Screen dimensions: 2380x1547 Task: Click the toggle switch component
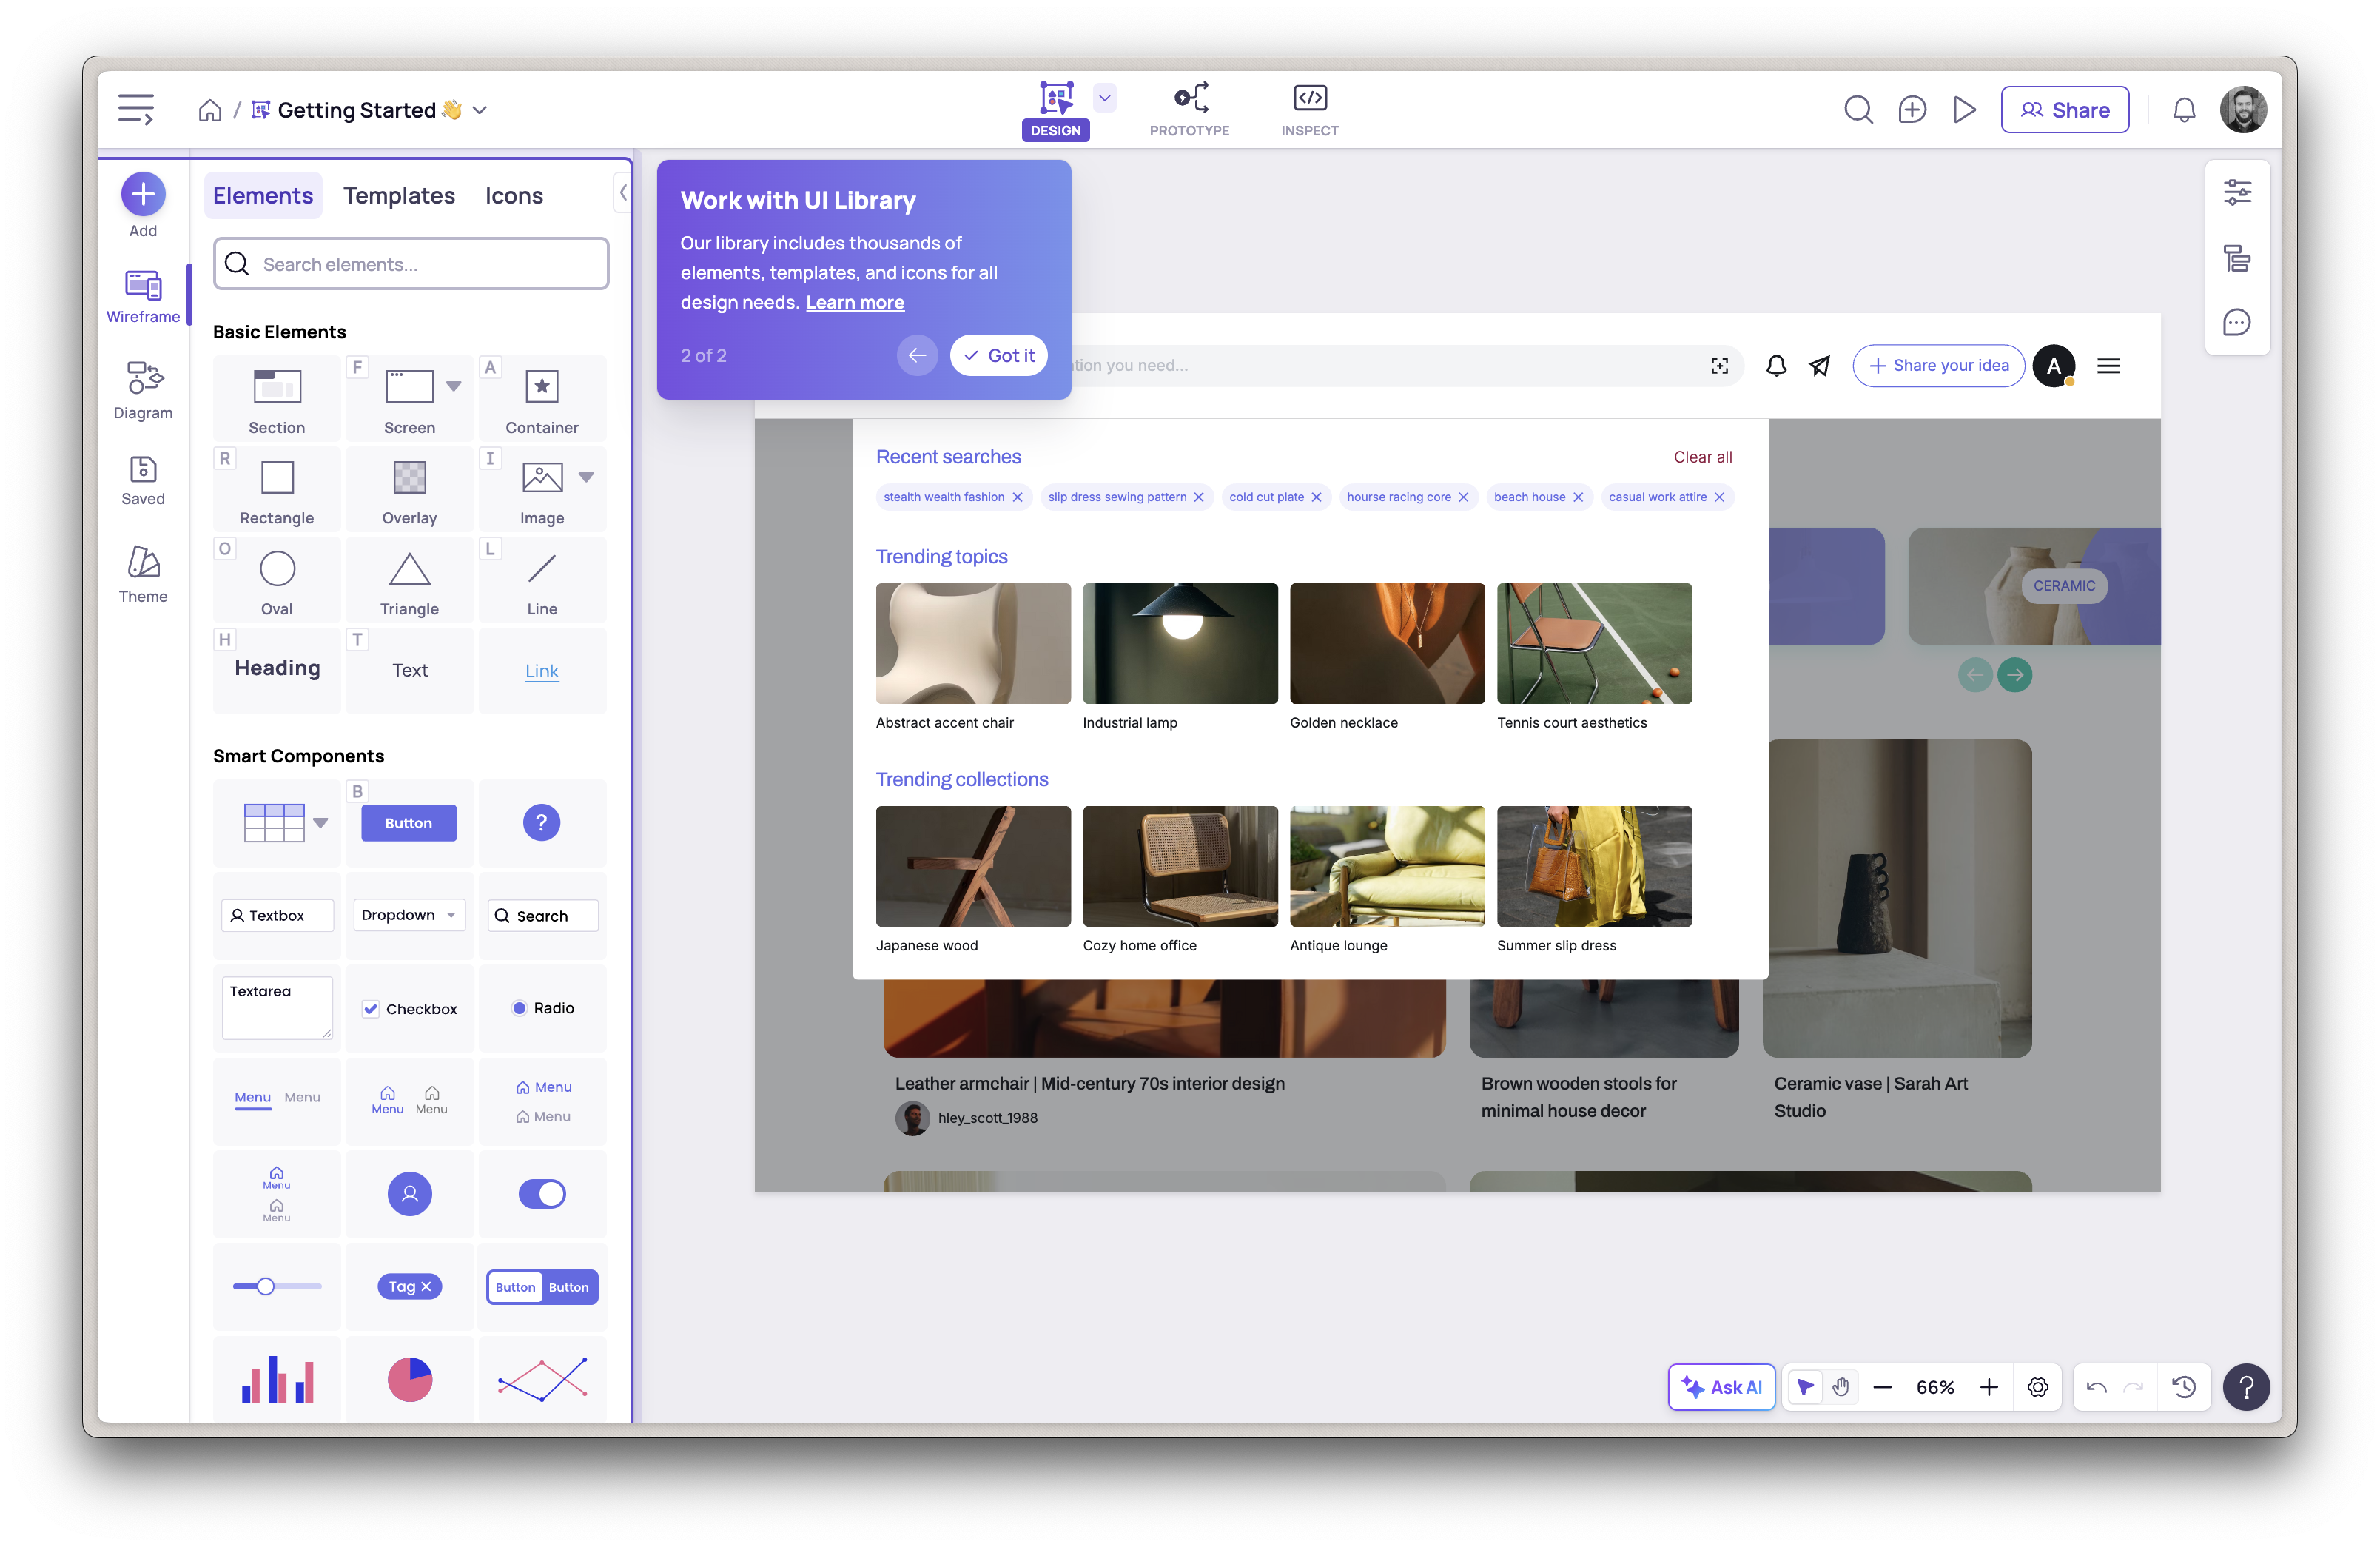[x=542, y=1193]
